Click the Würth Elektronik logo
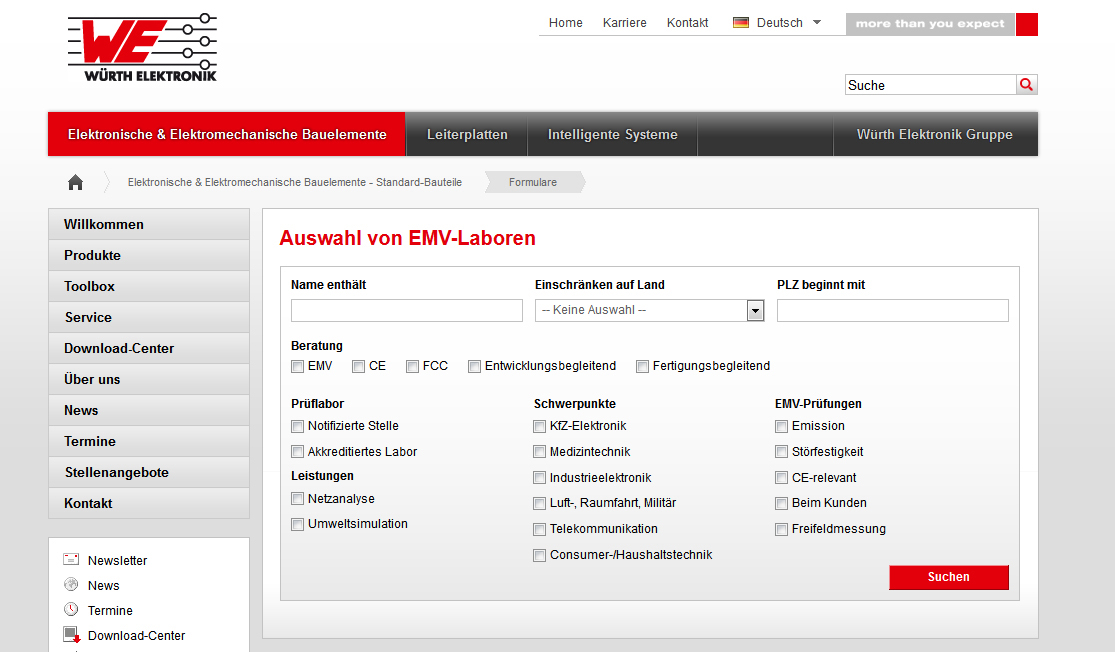The image size is (1115, 652). tap(142, 48)
